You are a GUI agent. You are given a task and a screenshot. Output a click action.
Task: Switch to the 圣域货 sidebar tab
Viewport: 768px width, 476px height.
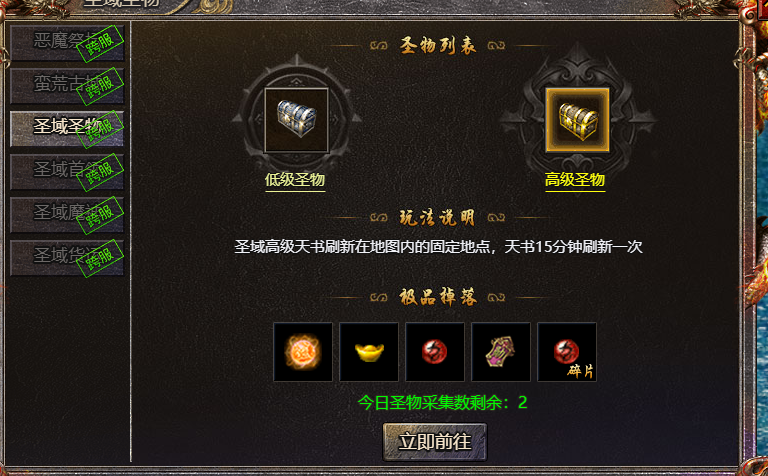point(67,258)
